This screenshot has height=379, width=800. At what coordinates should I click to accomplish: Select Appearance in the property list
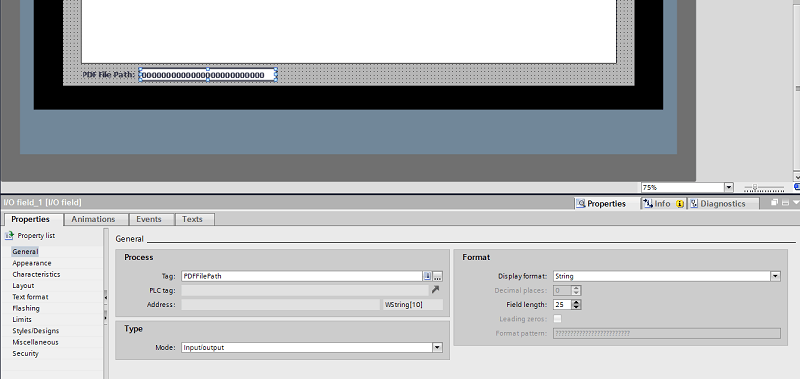tap(32, 263)
